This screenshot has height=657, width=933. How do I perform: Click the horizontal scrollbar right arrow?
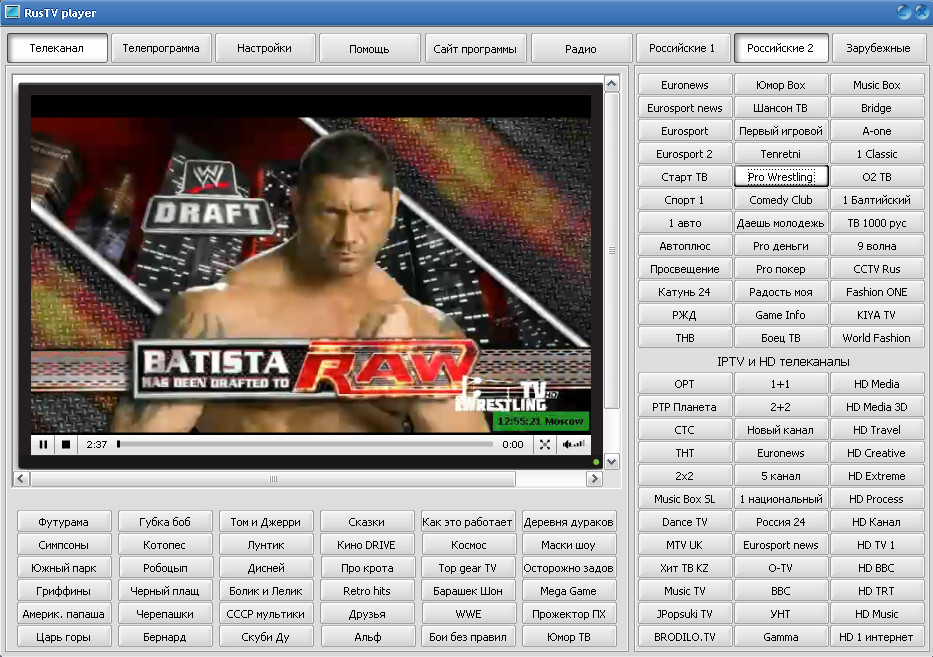(x=595, y=479)
